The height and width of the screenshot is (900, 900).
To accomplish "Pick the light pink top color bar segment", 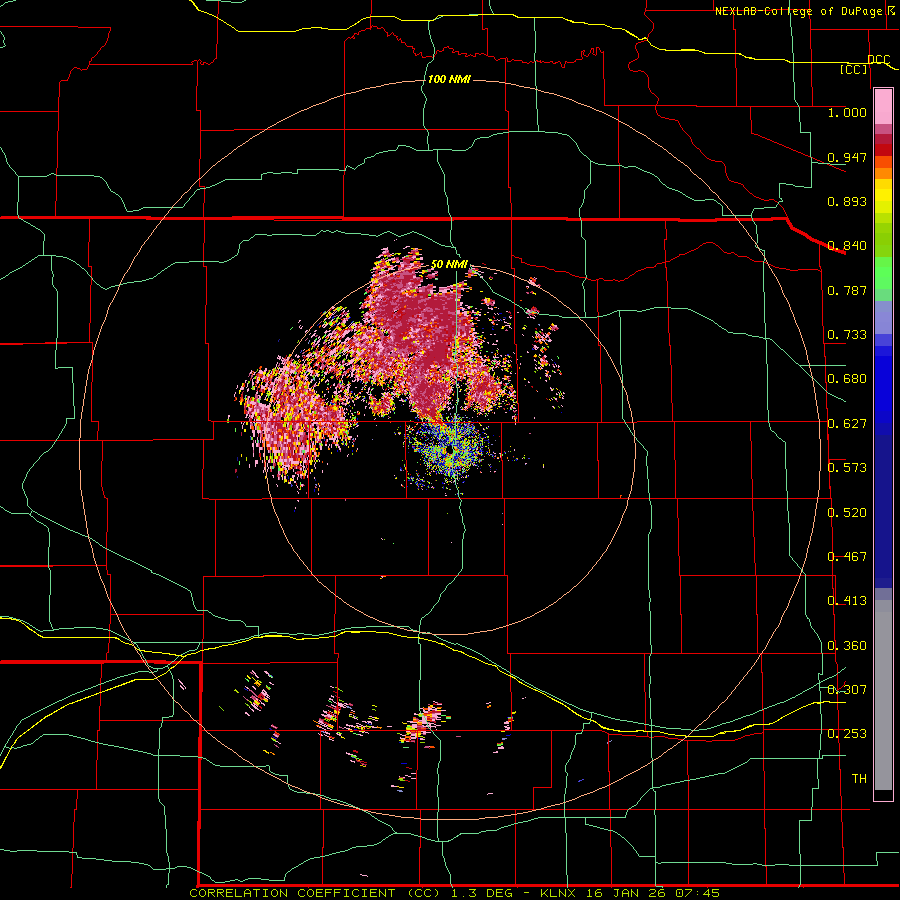I will click(883, 106).
